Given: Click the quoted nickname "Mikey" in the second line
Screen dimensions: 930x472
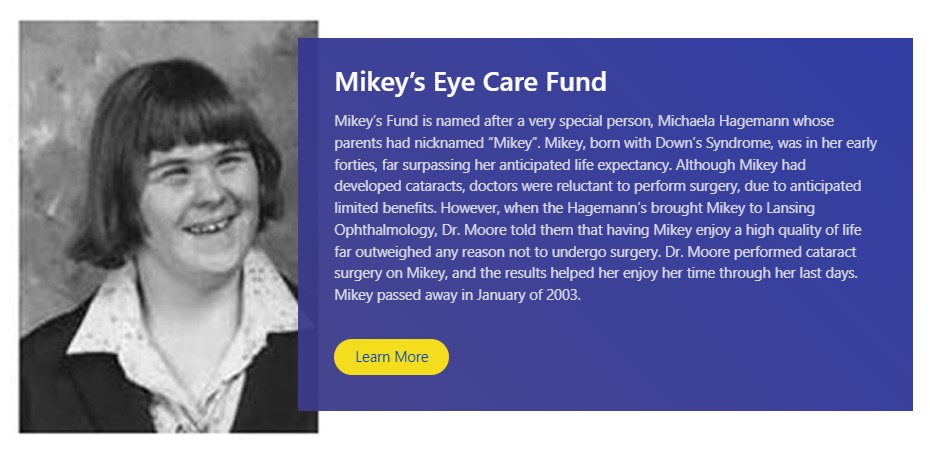Looking at the screenshot, I should click(x=514, y=143).
